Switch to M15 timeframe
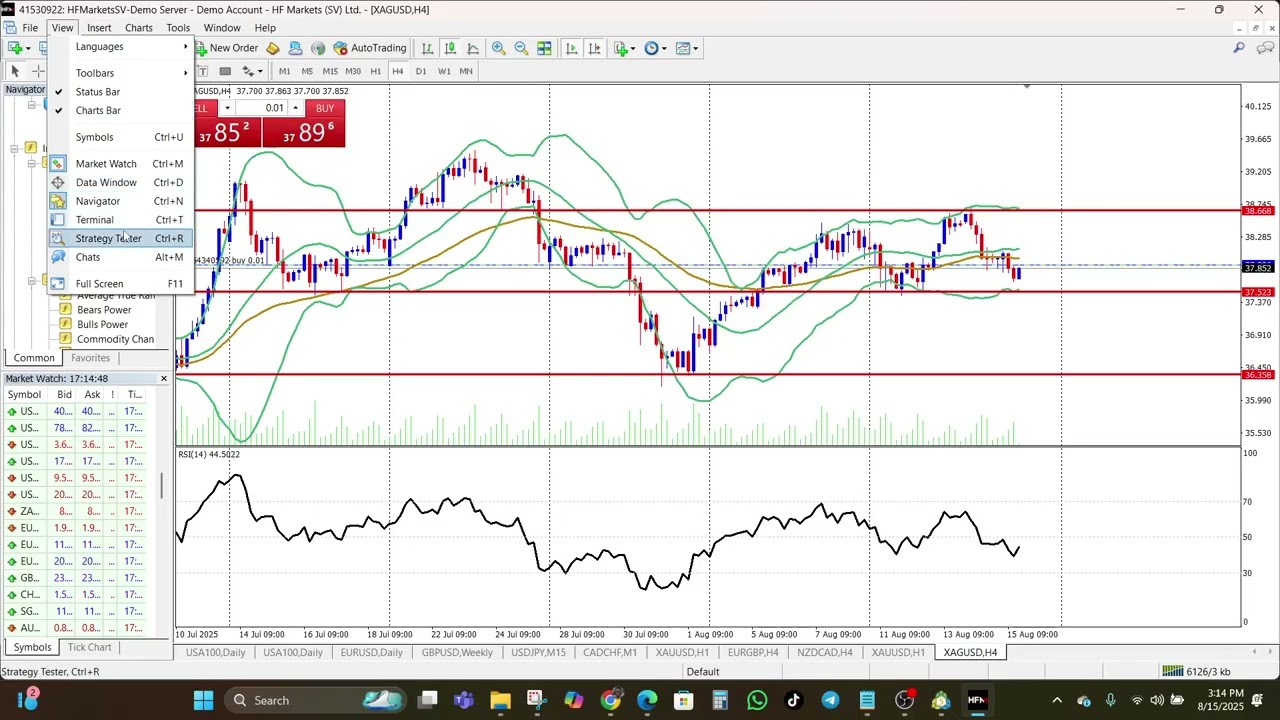The height and width of the screenshot is (720, 1280). 330,71
